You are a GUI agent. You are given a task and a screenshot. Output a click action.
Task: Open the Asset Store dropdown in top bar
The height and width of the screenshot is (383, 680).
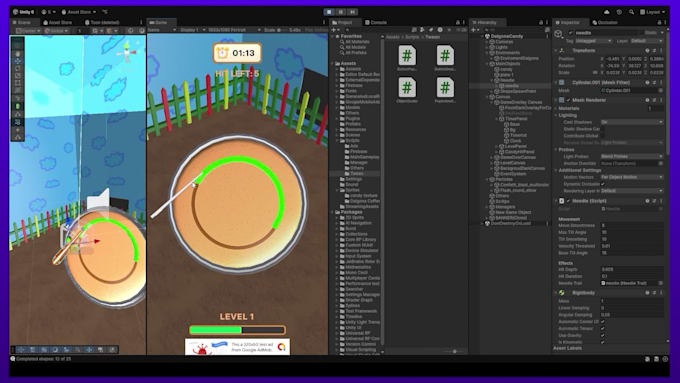(79, 12)
